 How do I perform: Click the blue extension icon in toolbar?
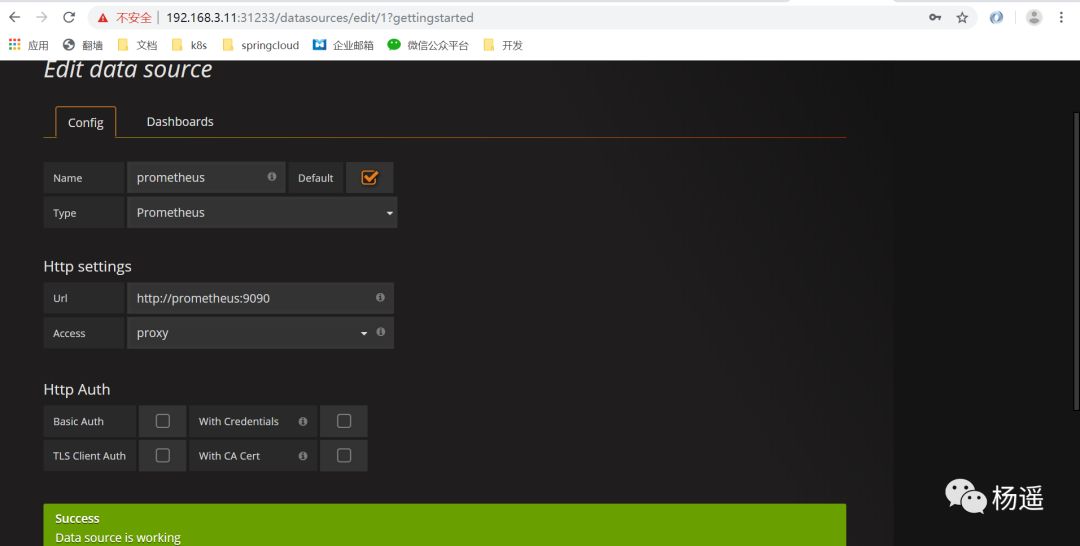coord(996,18)
